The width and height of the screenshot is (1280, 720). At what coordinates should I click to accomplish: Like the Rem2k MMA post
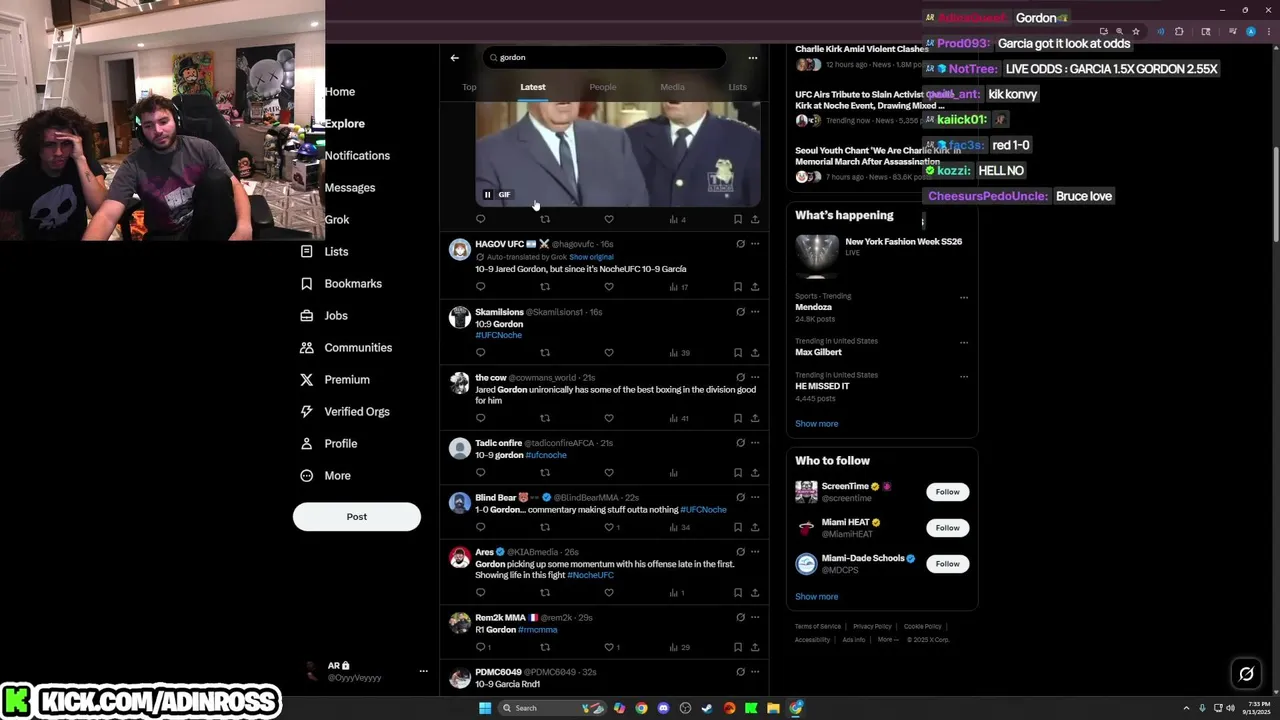click(x=611, y=648)
